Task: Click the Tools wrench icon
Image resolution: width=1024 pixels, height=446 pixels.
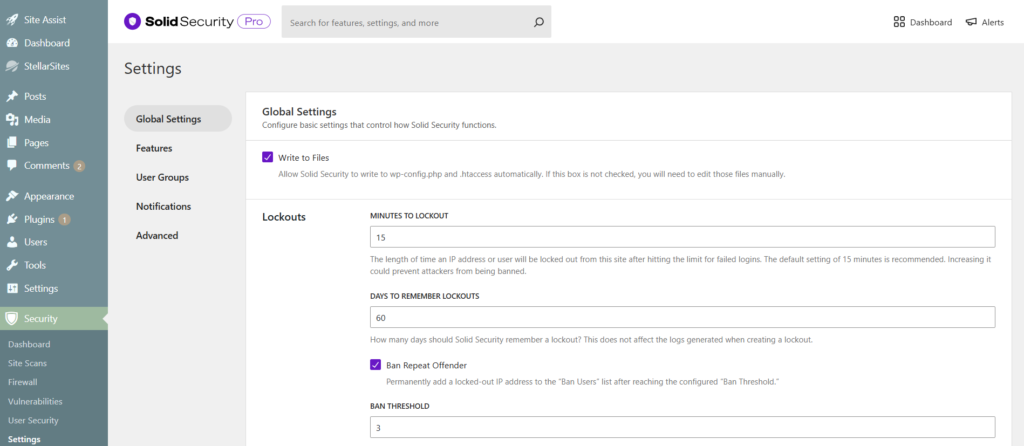Action: click(12, 265)
